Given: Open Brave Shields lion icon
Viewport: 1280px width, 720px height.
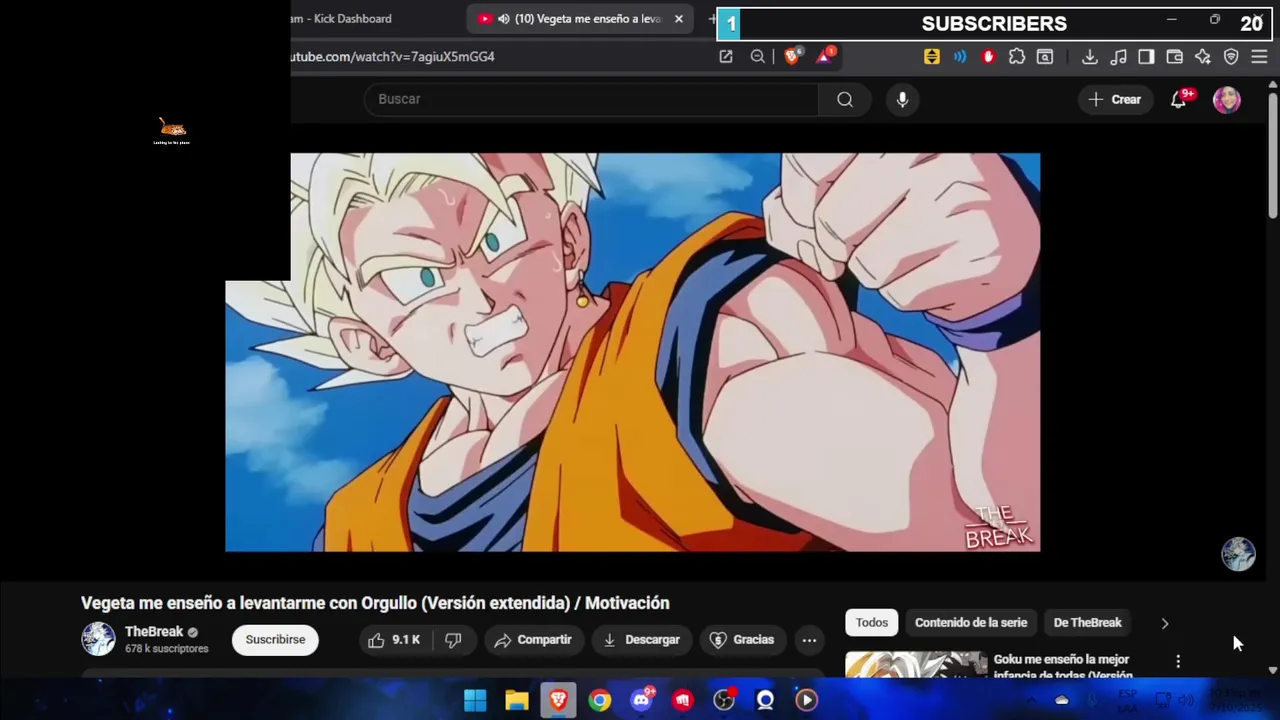Looking at the screenshot, I should (792, 57).
